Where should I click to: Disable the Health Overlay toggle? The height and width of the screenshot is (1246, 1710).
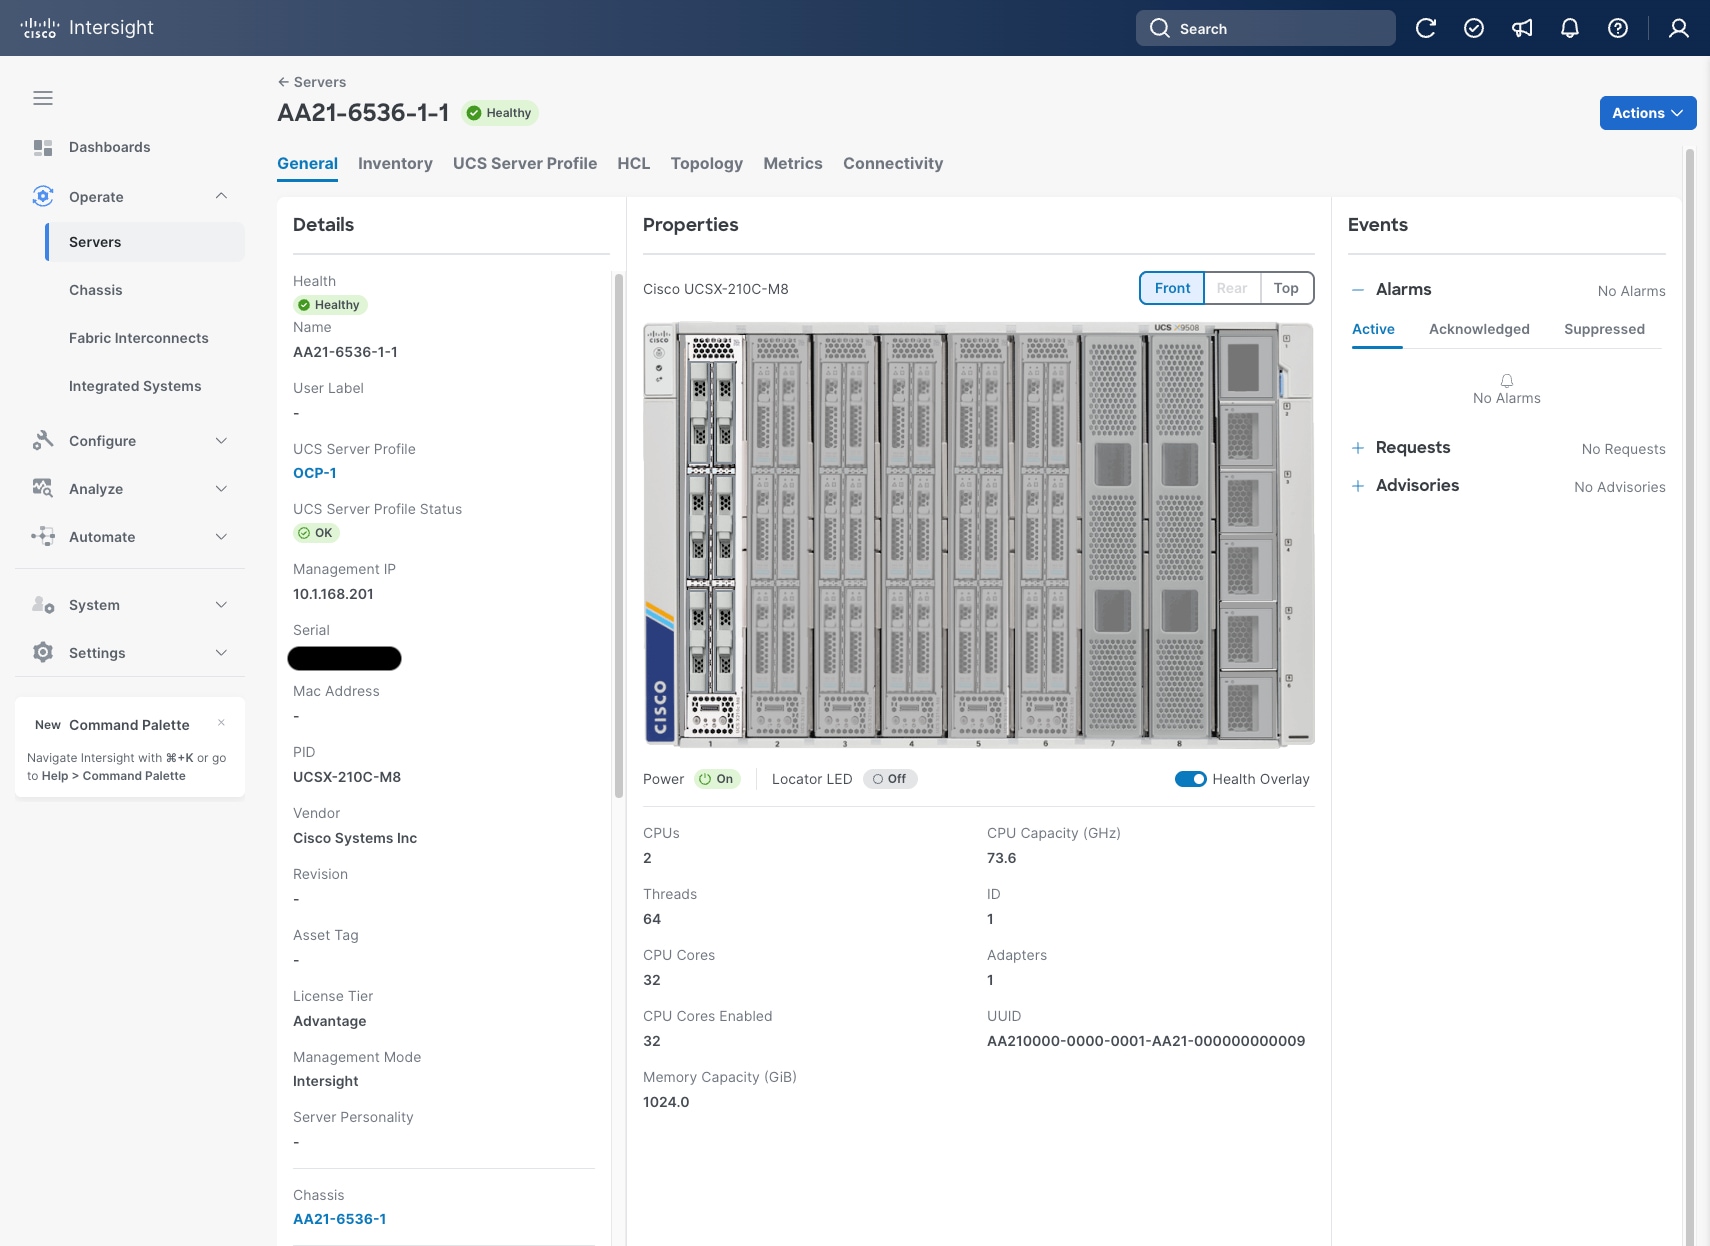[x=1190, y=778]
